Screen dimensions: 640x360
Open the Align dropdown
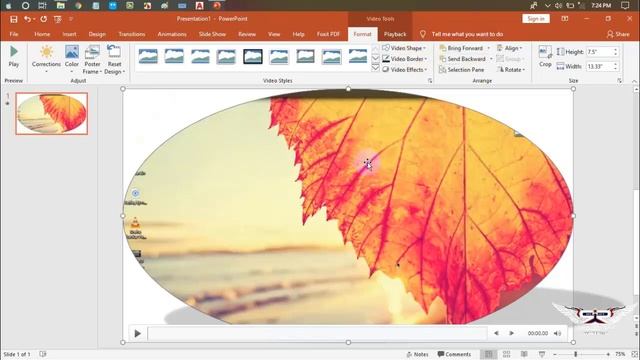[x=509, y=48]
